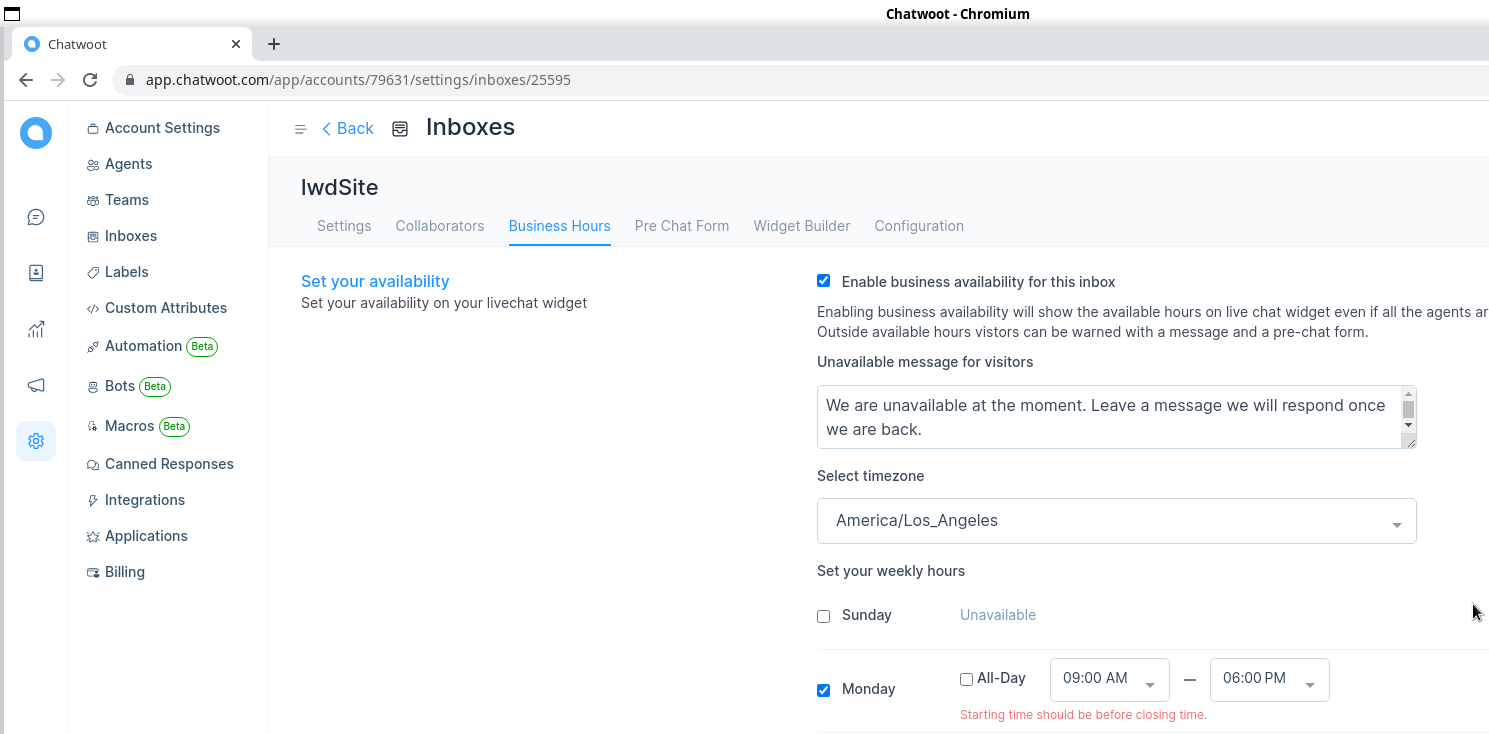The image size is (1489, 734).
Task: View Reports with the graph icon
Action: [x=36, y=328]
